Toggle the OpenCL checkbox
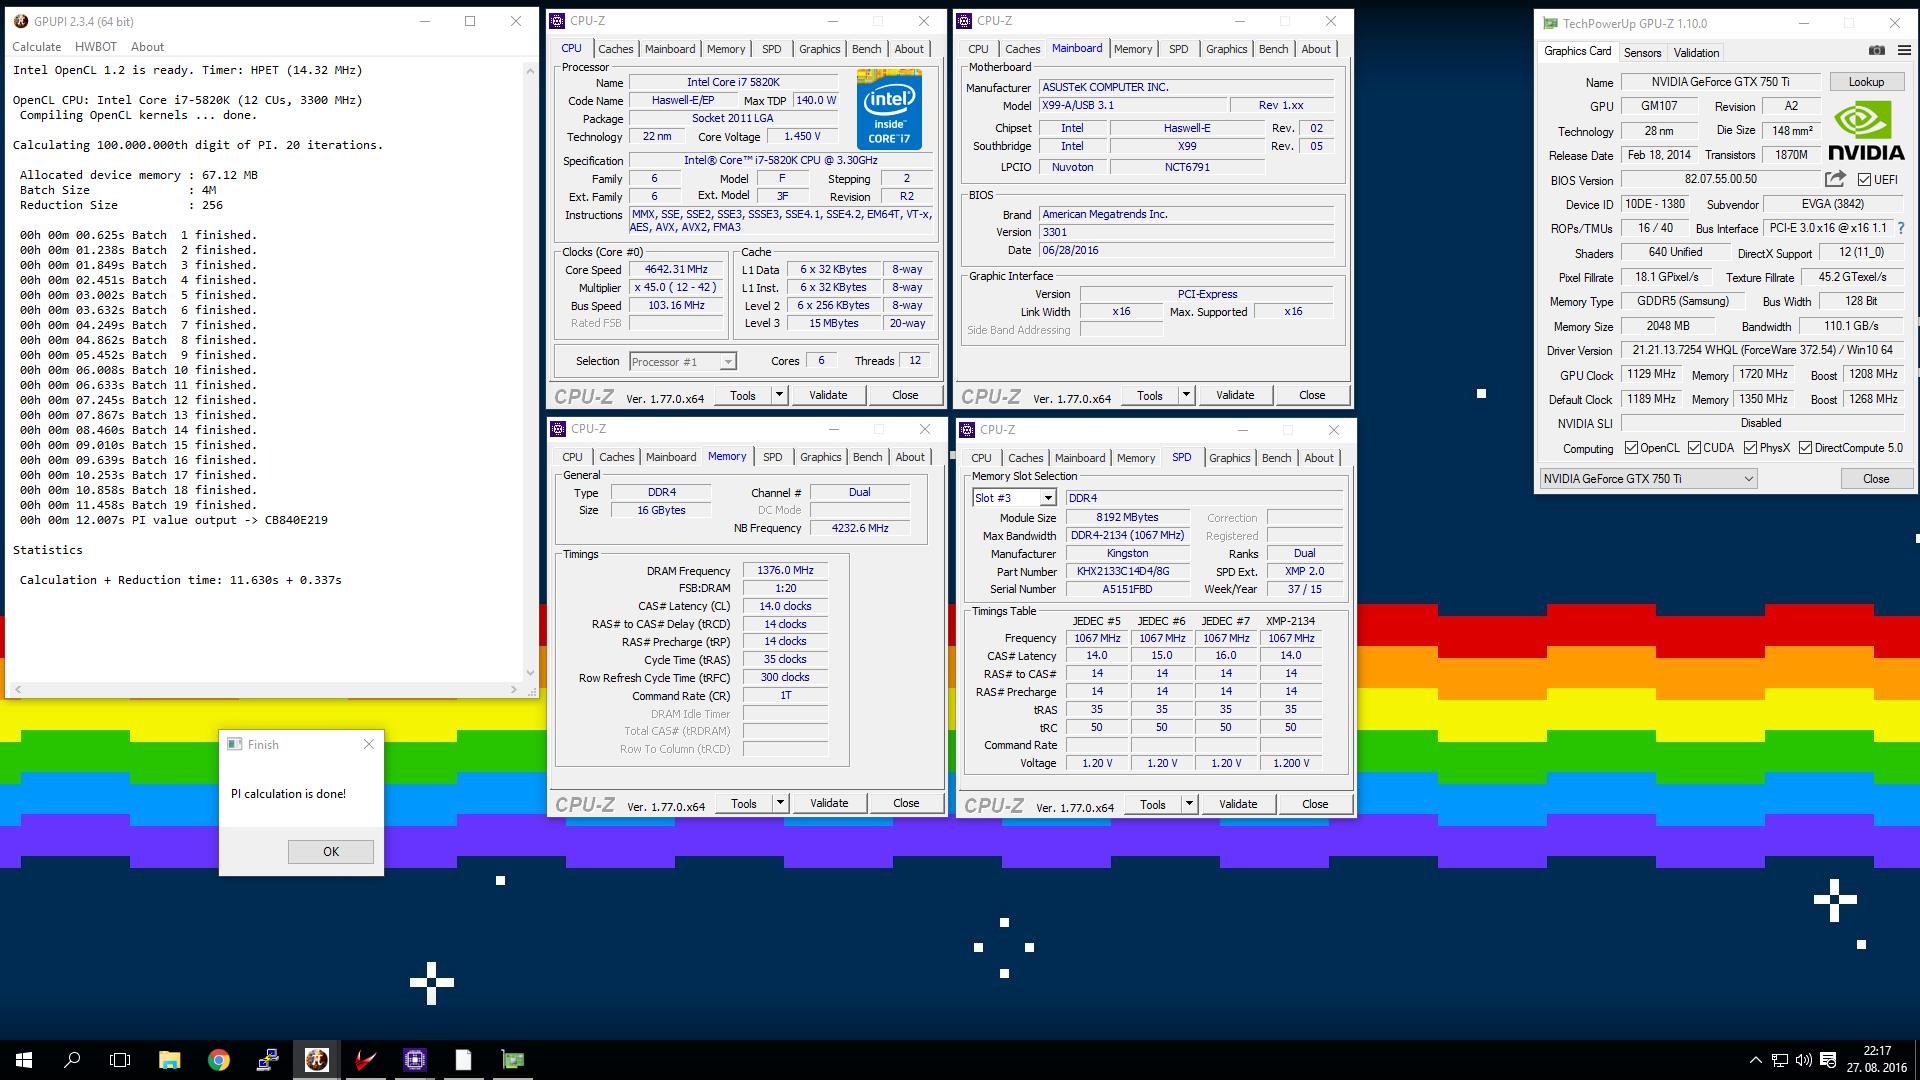Viewport: 1920px width, 1080px height. 1631,448
